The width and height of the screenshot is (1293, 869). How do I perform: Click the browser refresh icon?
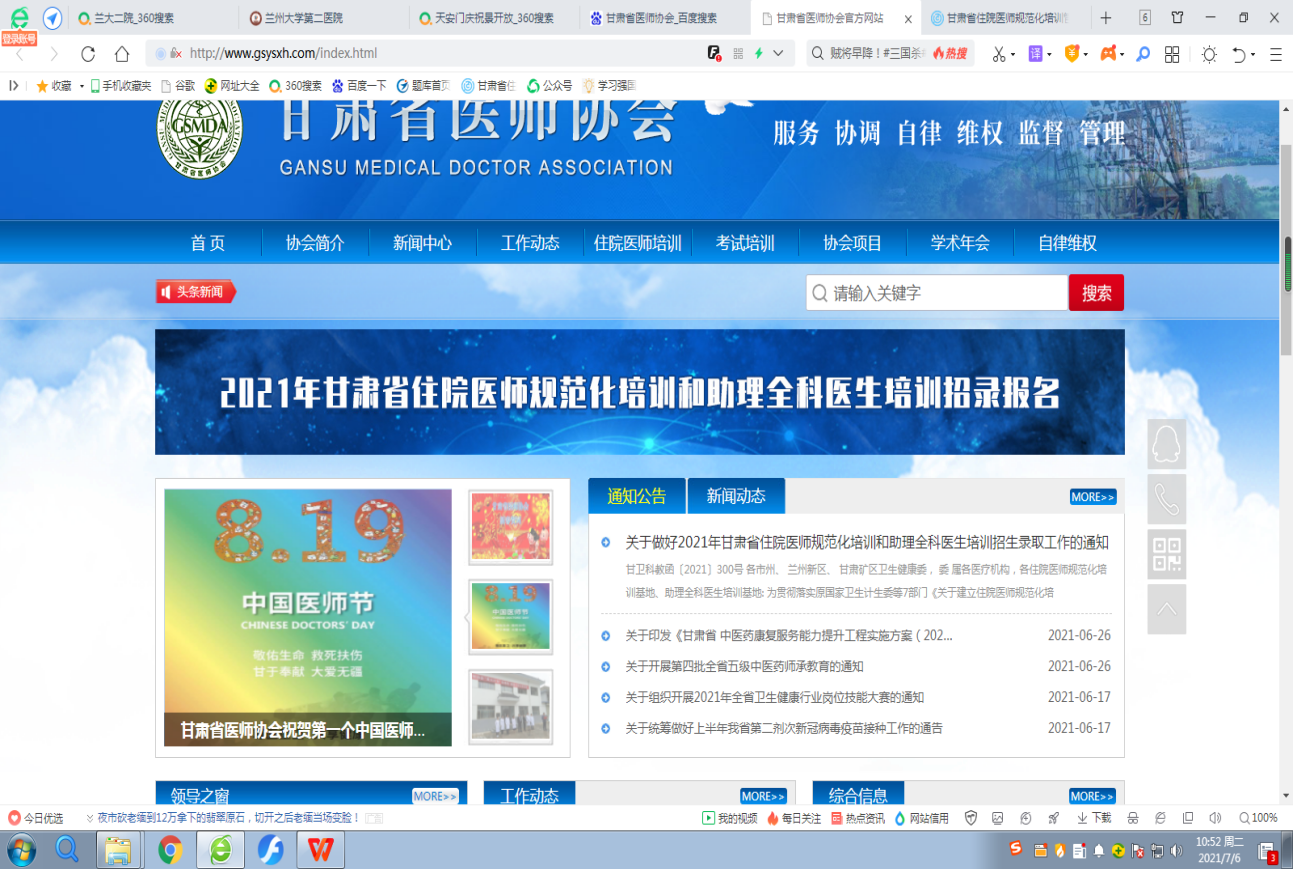point(88,54)
